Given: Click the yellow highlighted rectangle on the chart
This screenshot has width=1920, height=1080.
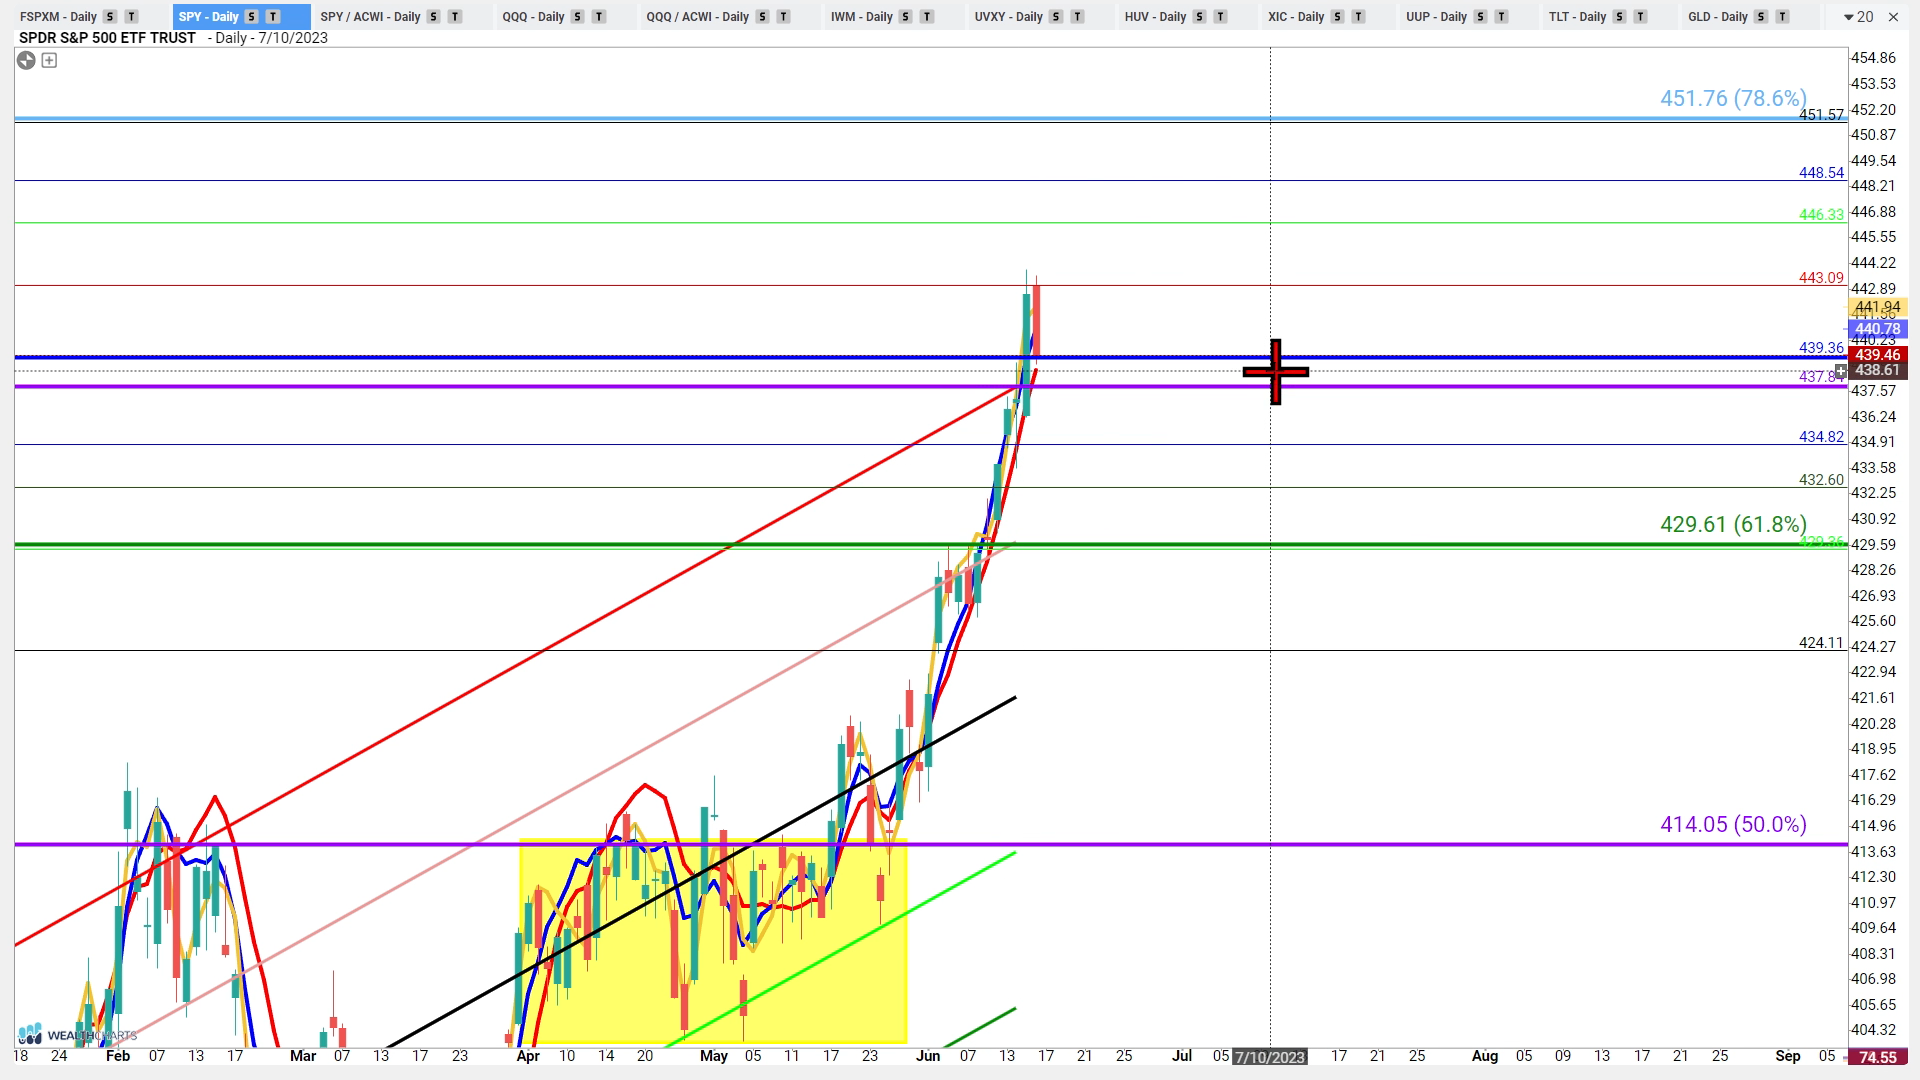Looking at the screenshot, I should (x=713, y=941).
